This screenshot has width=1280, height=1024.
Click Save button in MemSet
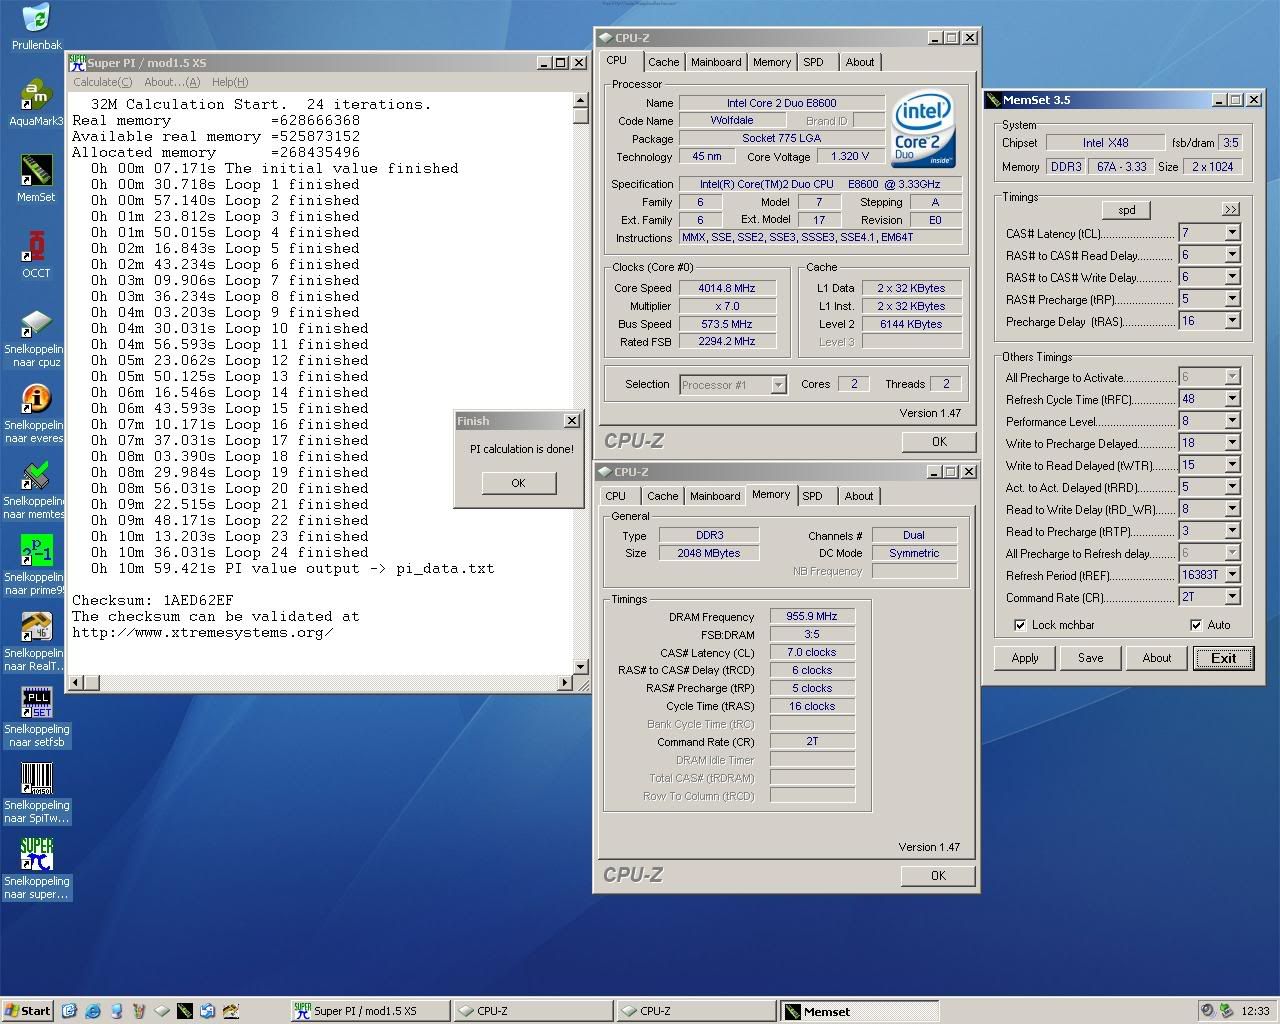pyautogui.click(x=1090, y=658)
